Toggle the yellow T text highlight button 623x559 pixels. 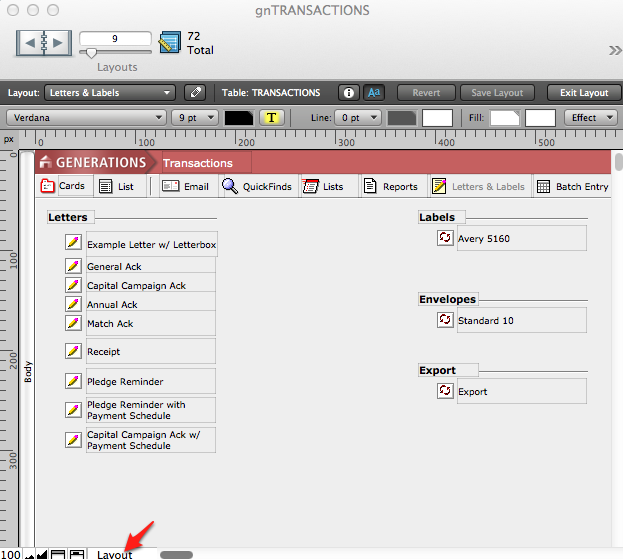coord(271,118)
